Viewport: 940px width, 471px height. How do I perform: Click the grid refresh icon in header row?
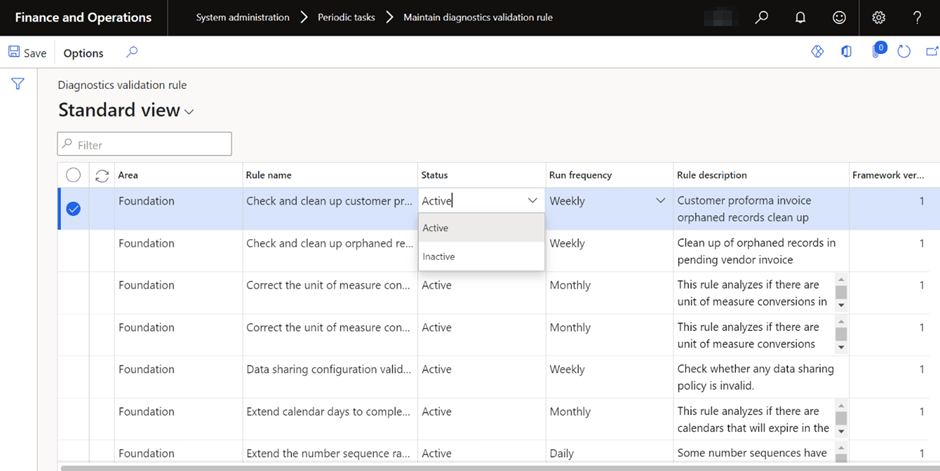pos(101,176)
